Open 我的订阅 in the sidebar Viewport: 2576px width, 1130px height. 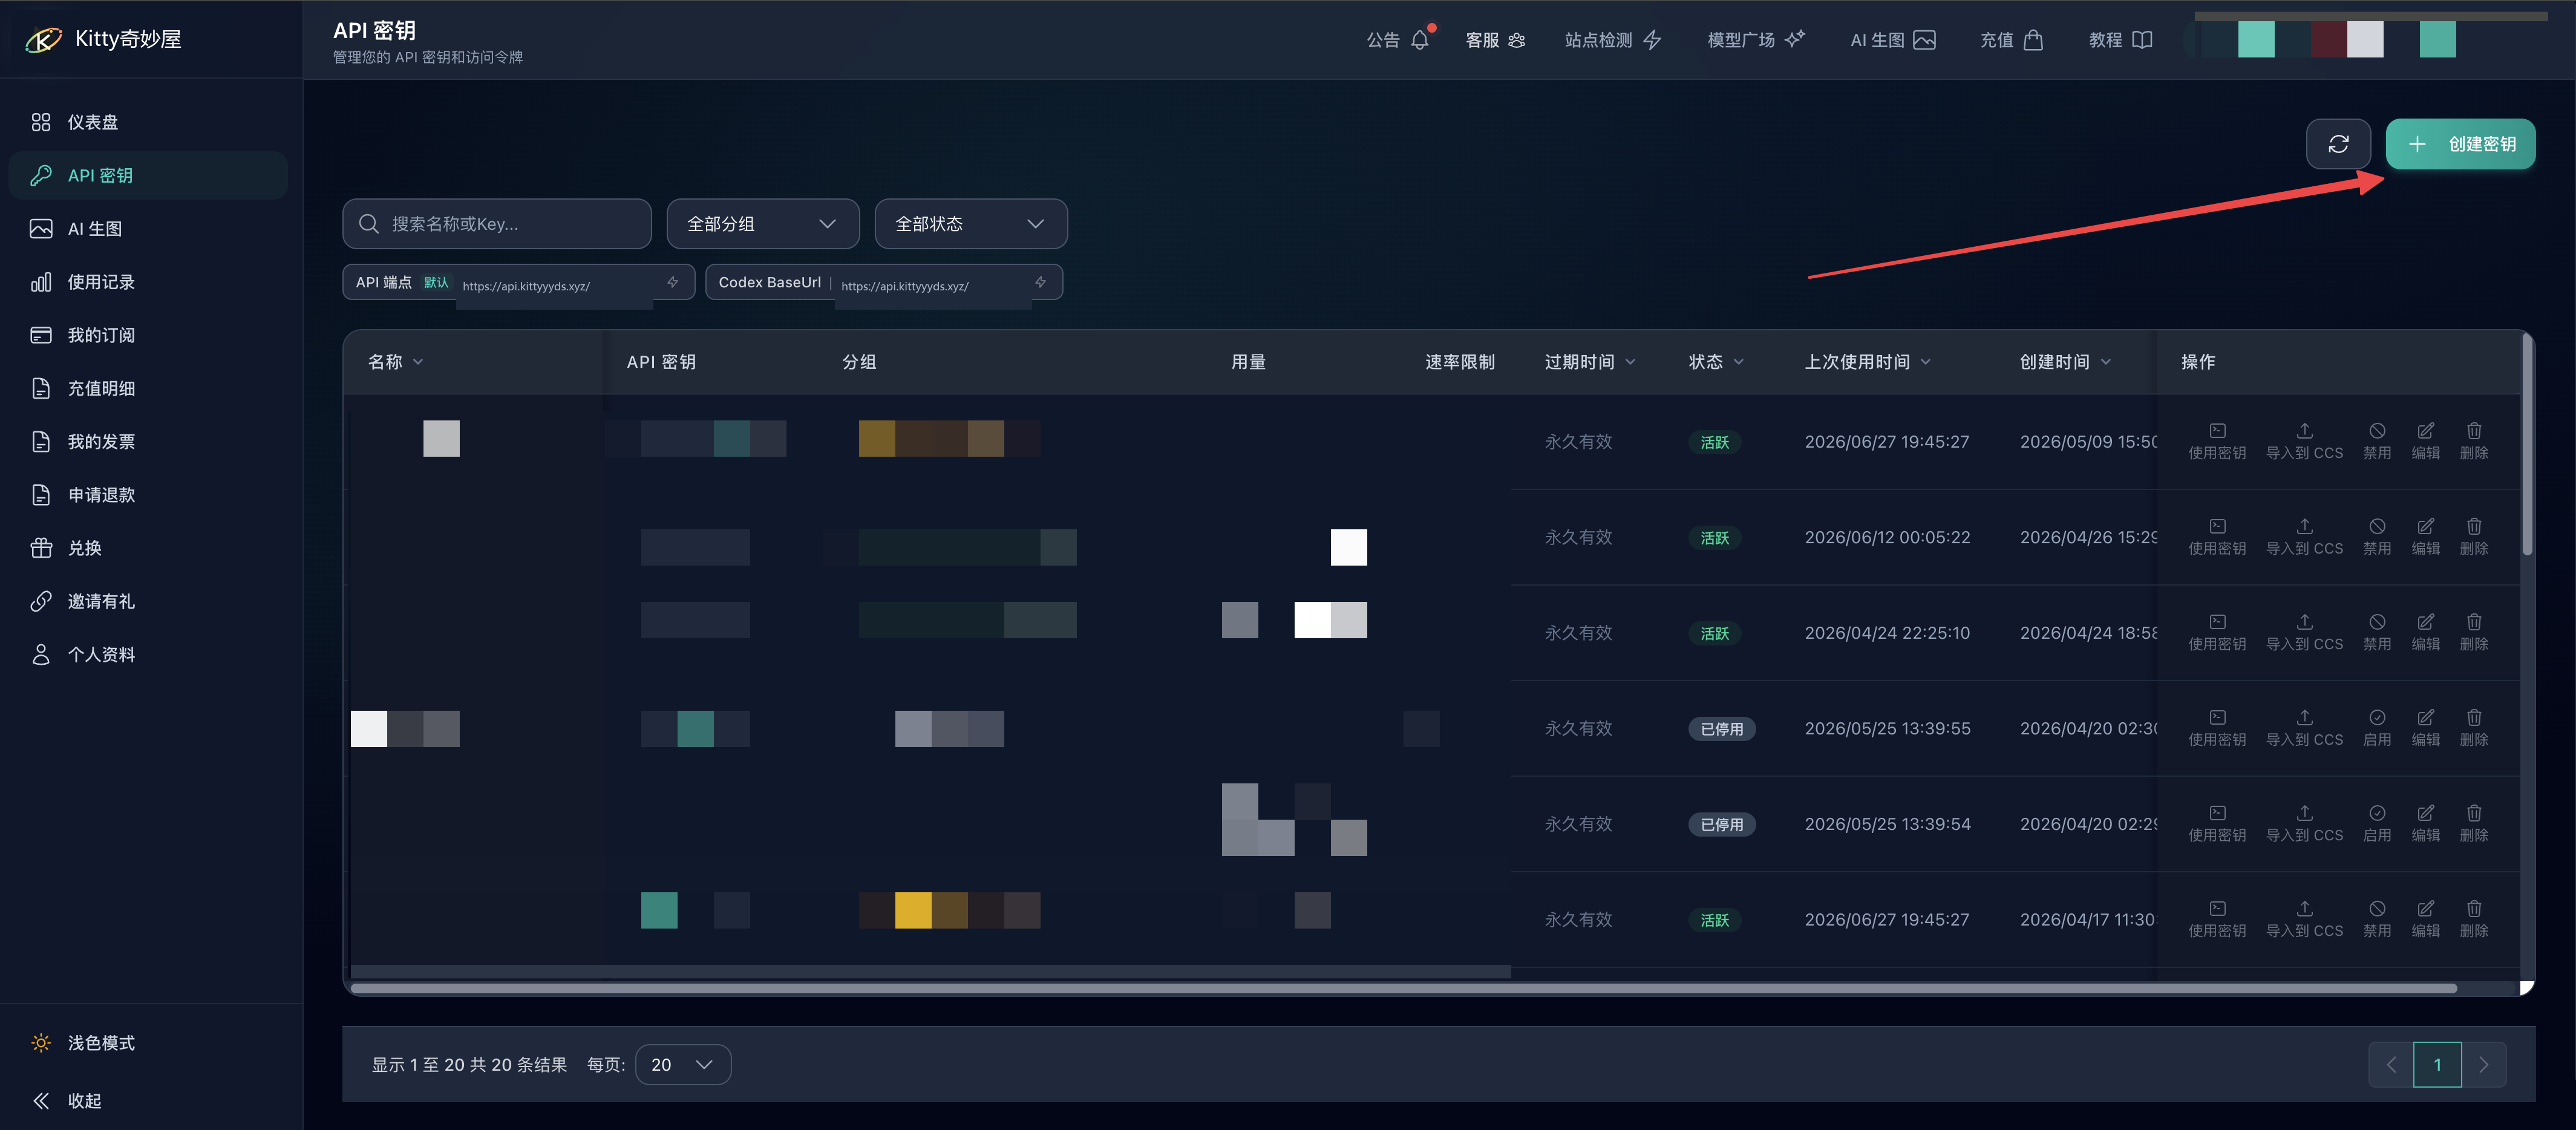148,335
